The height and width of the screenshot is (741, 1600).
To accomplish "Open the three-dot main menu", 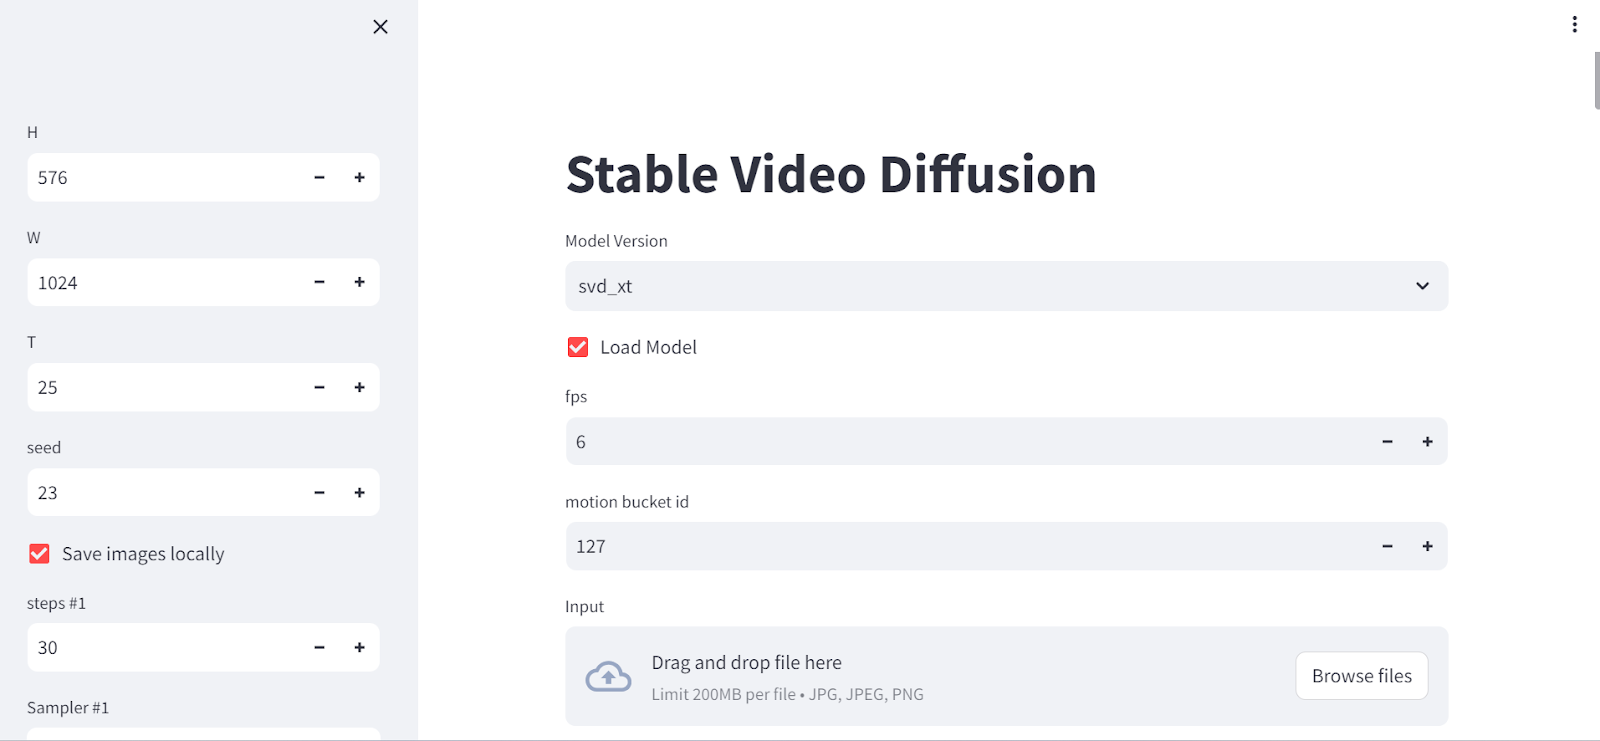I will pos(1574,24).
